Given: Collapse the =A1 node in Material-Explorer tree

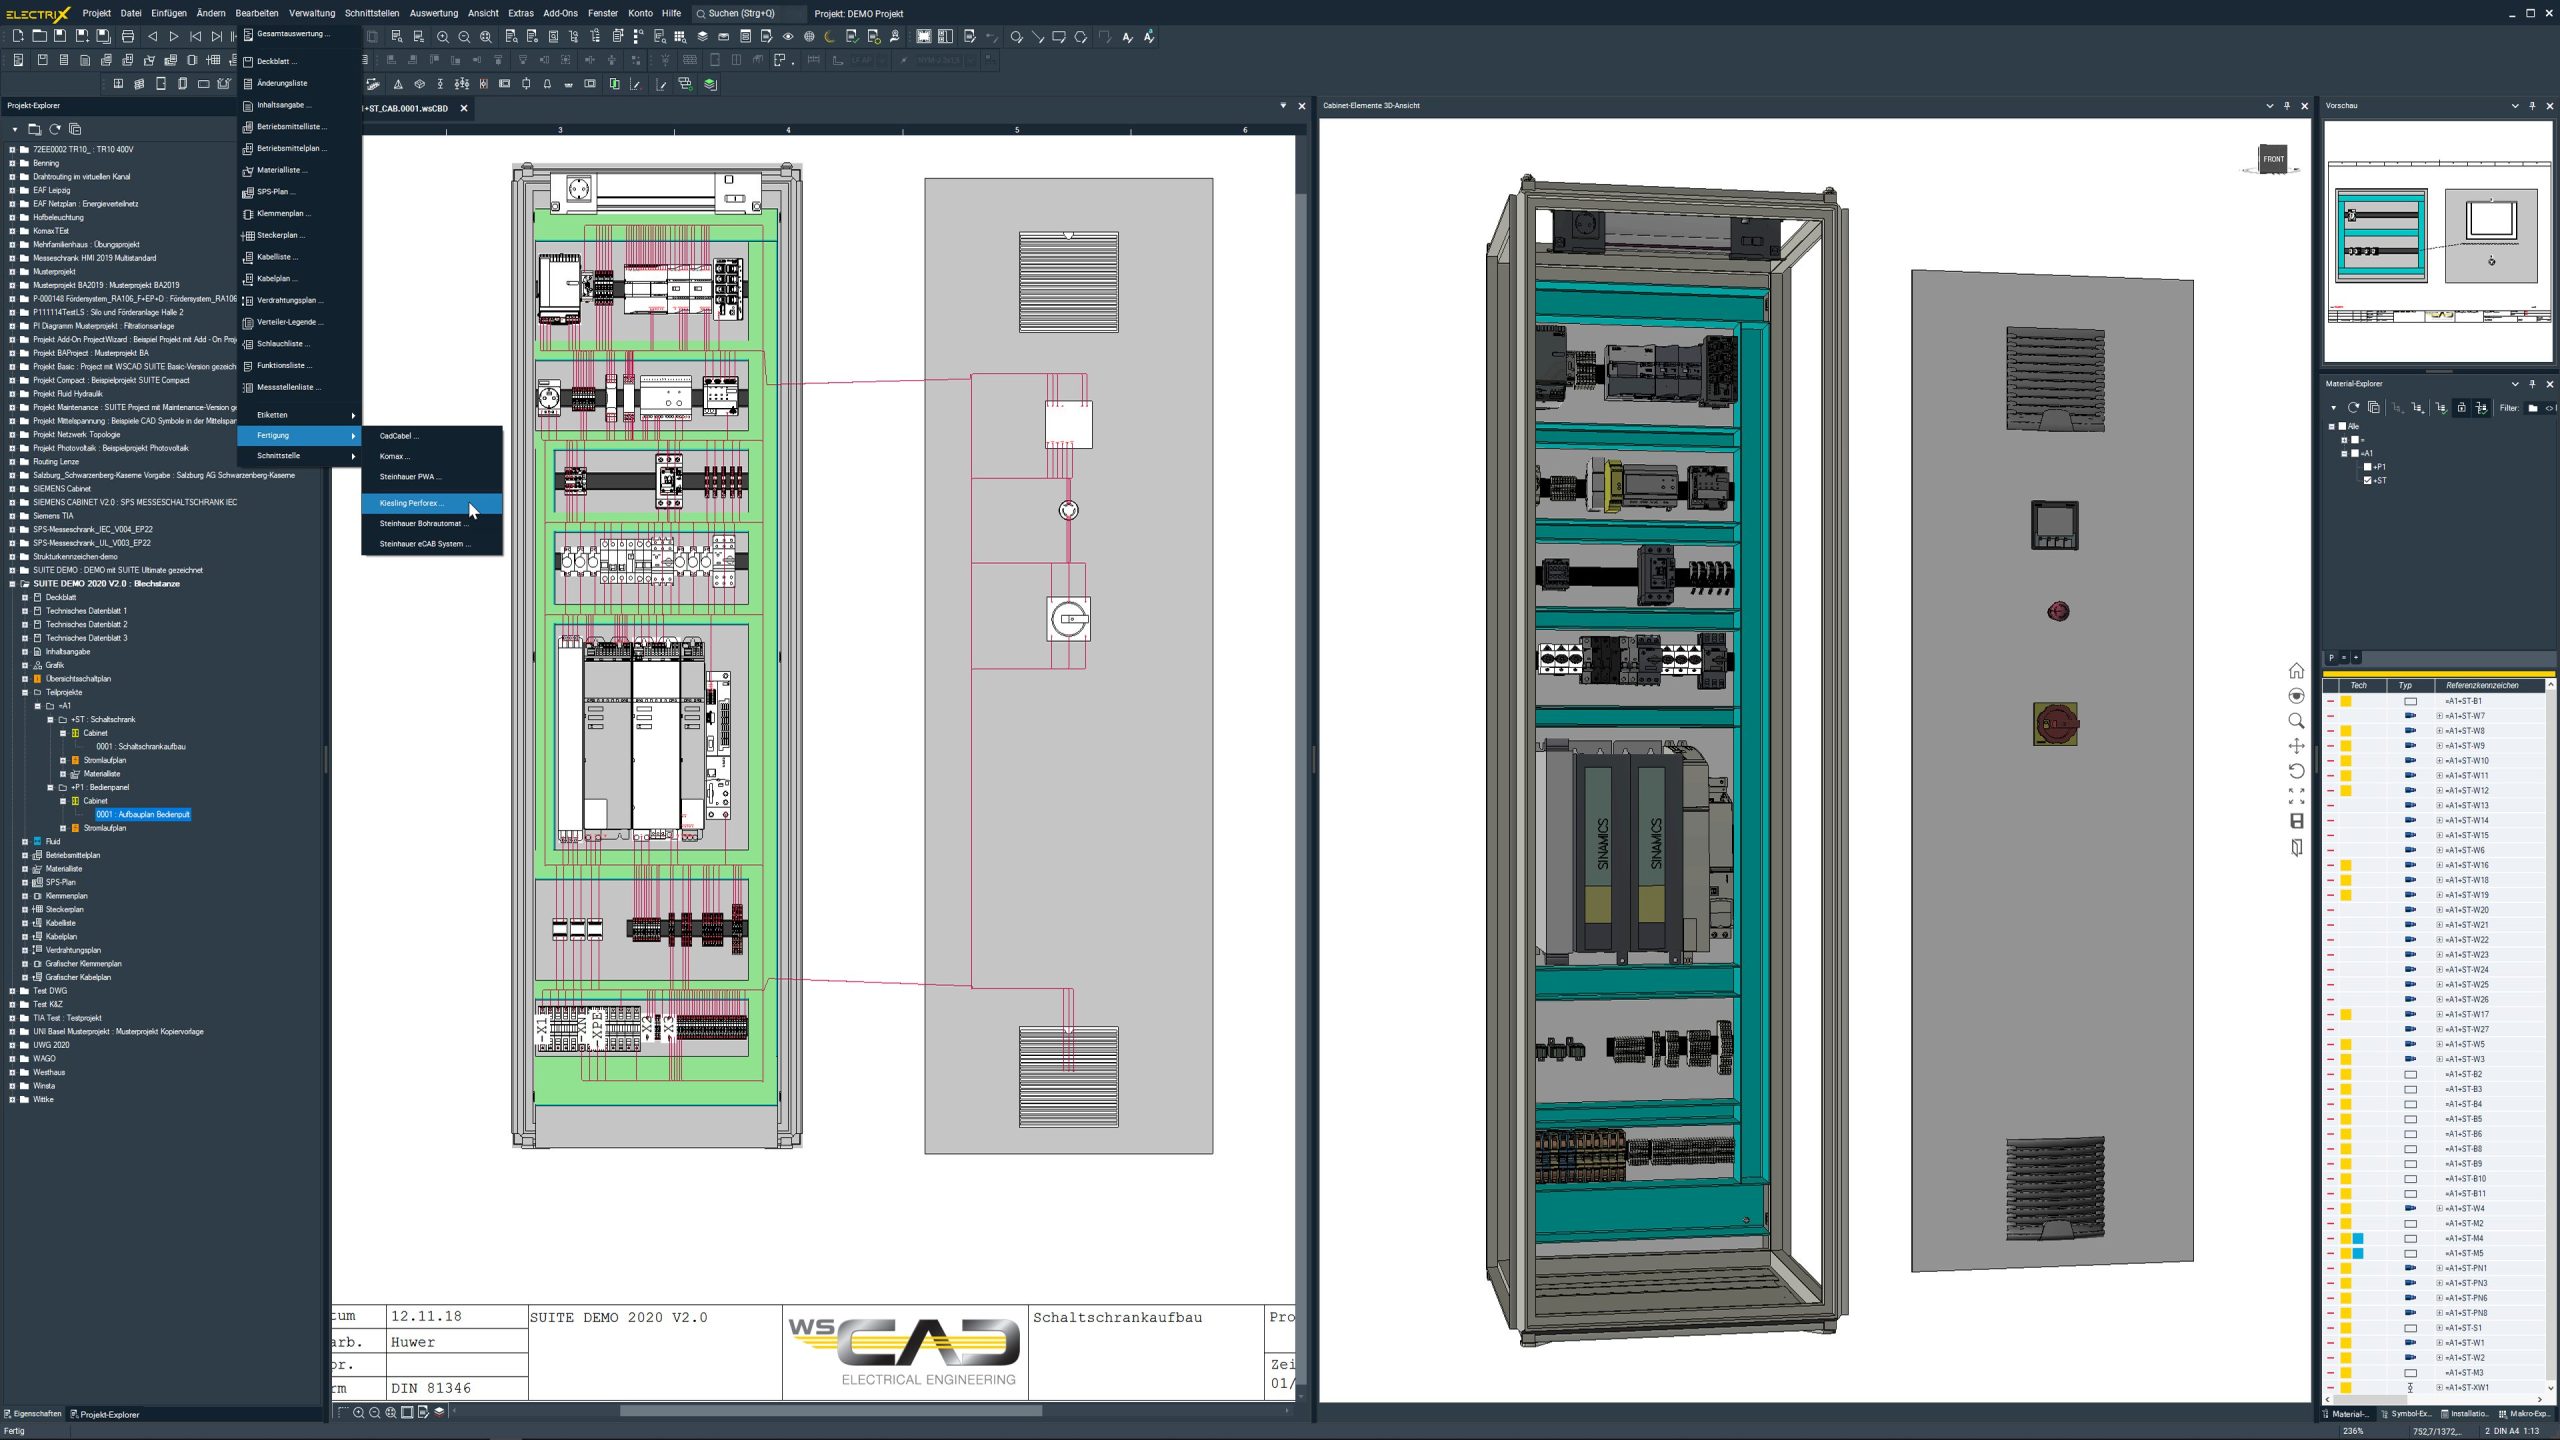Looking at the screenshot, I should click(2344, 453).
